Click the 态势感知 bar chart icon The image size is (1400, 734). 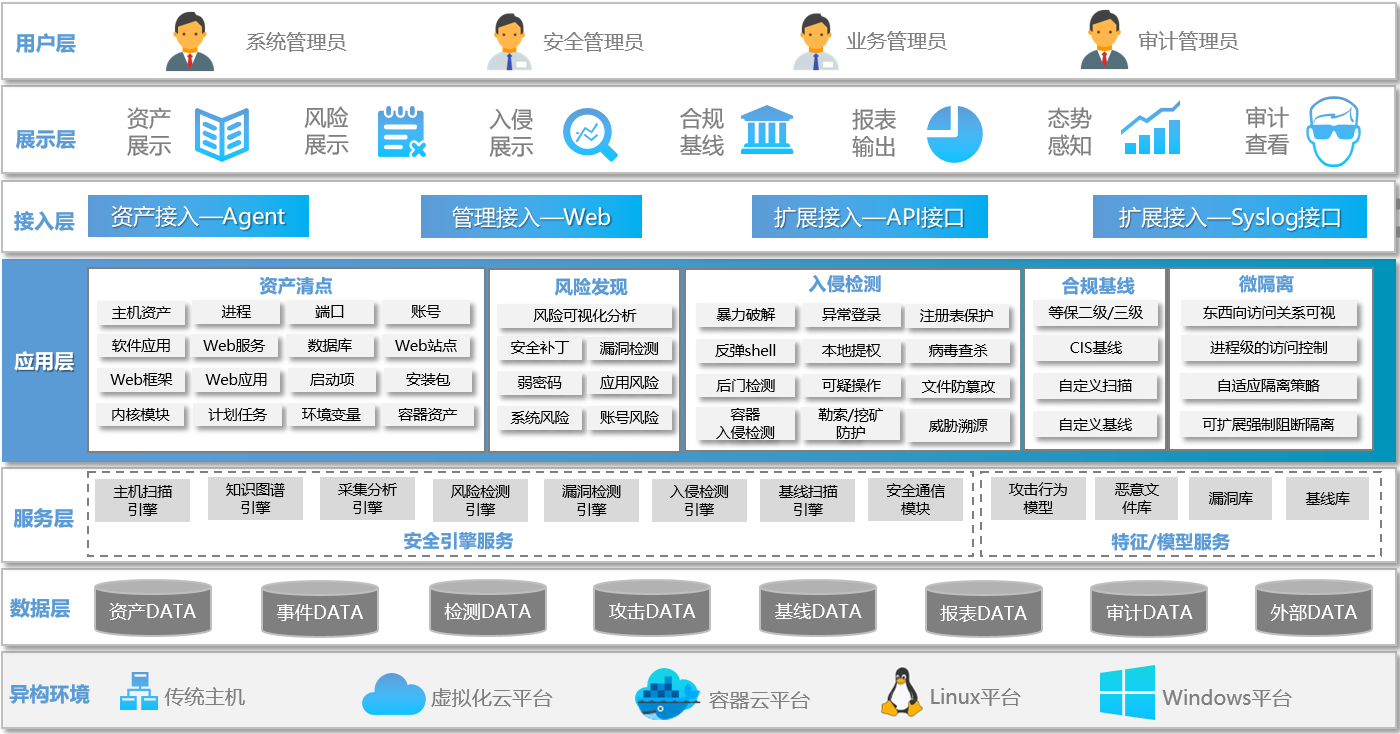pyautogui.click(x=1150, y=128)
